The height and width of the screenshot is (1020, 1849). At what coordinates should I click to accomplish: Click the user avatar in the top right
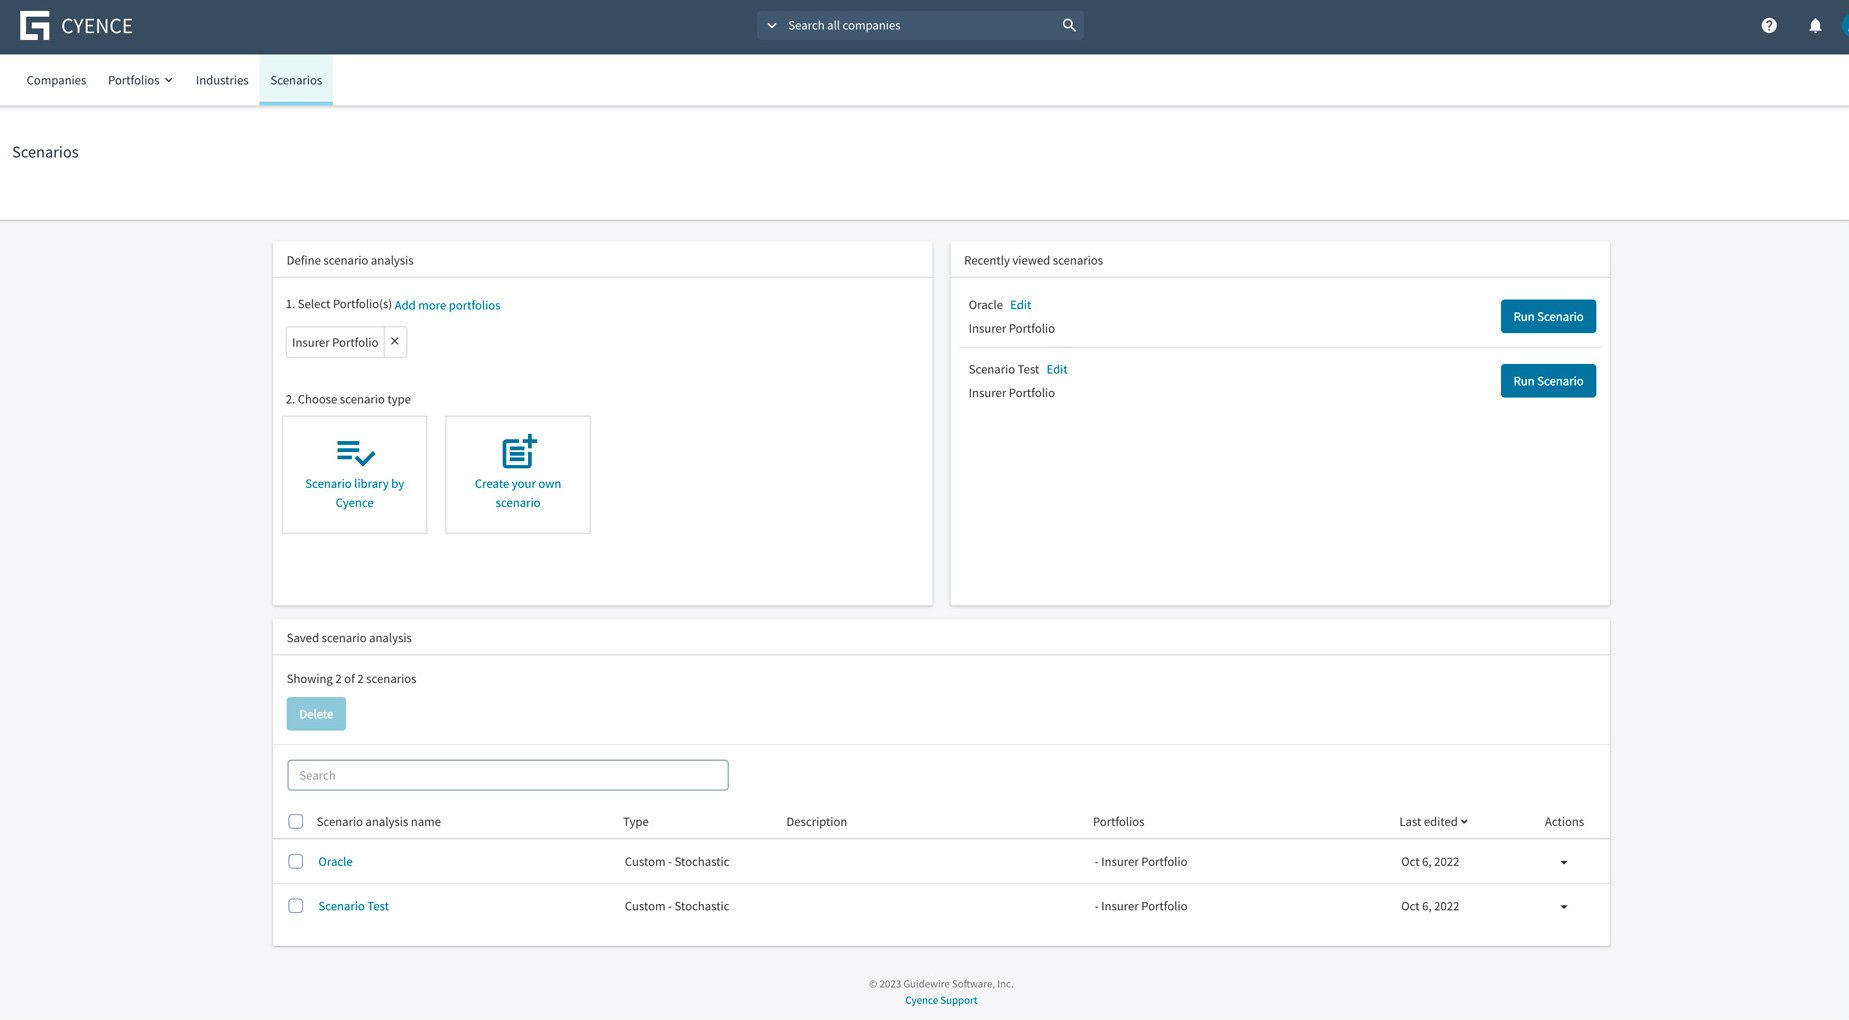1845,25
